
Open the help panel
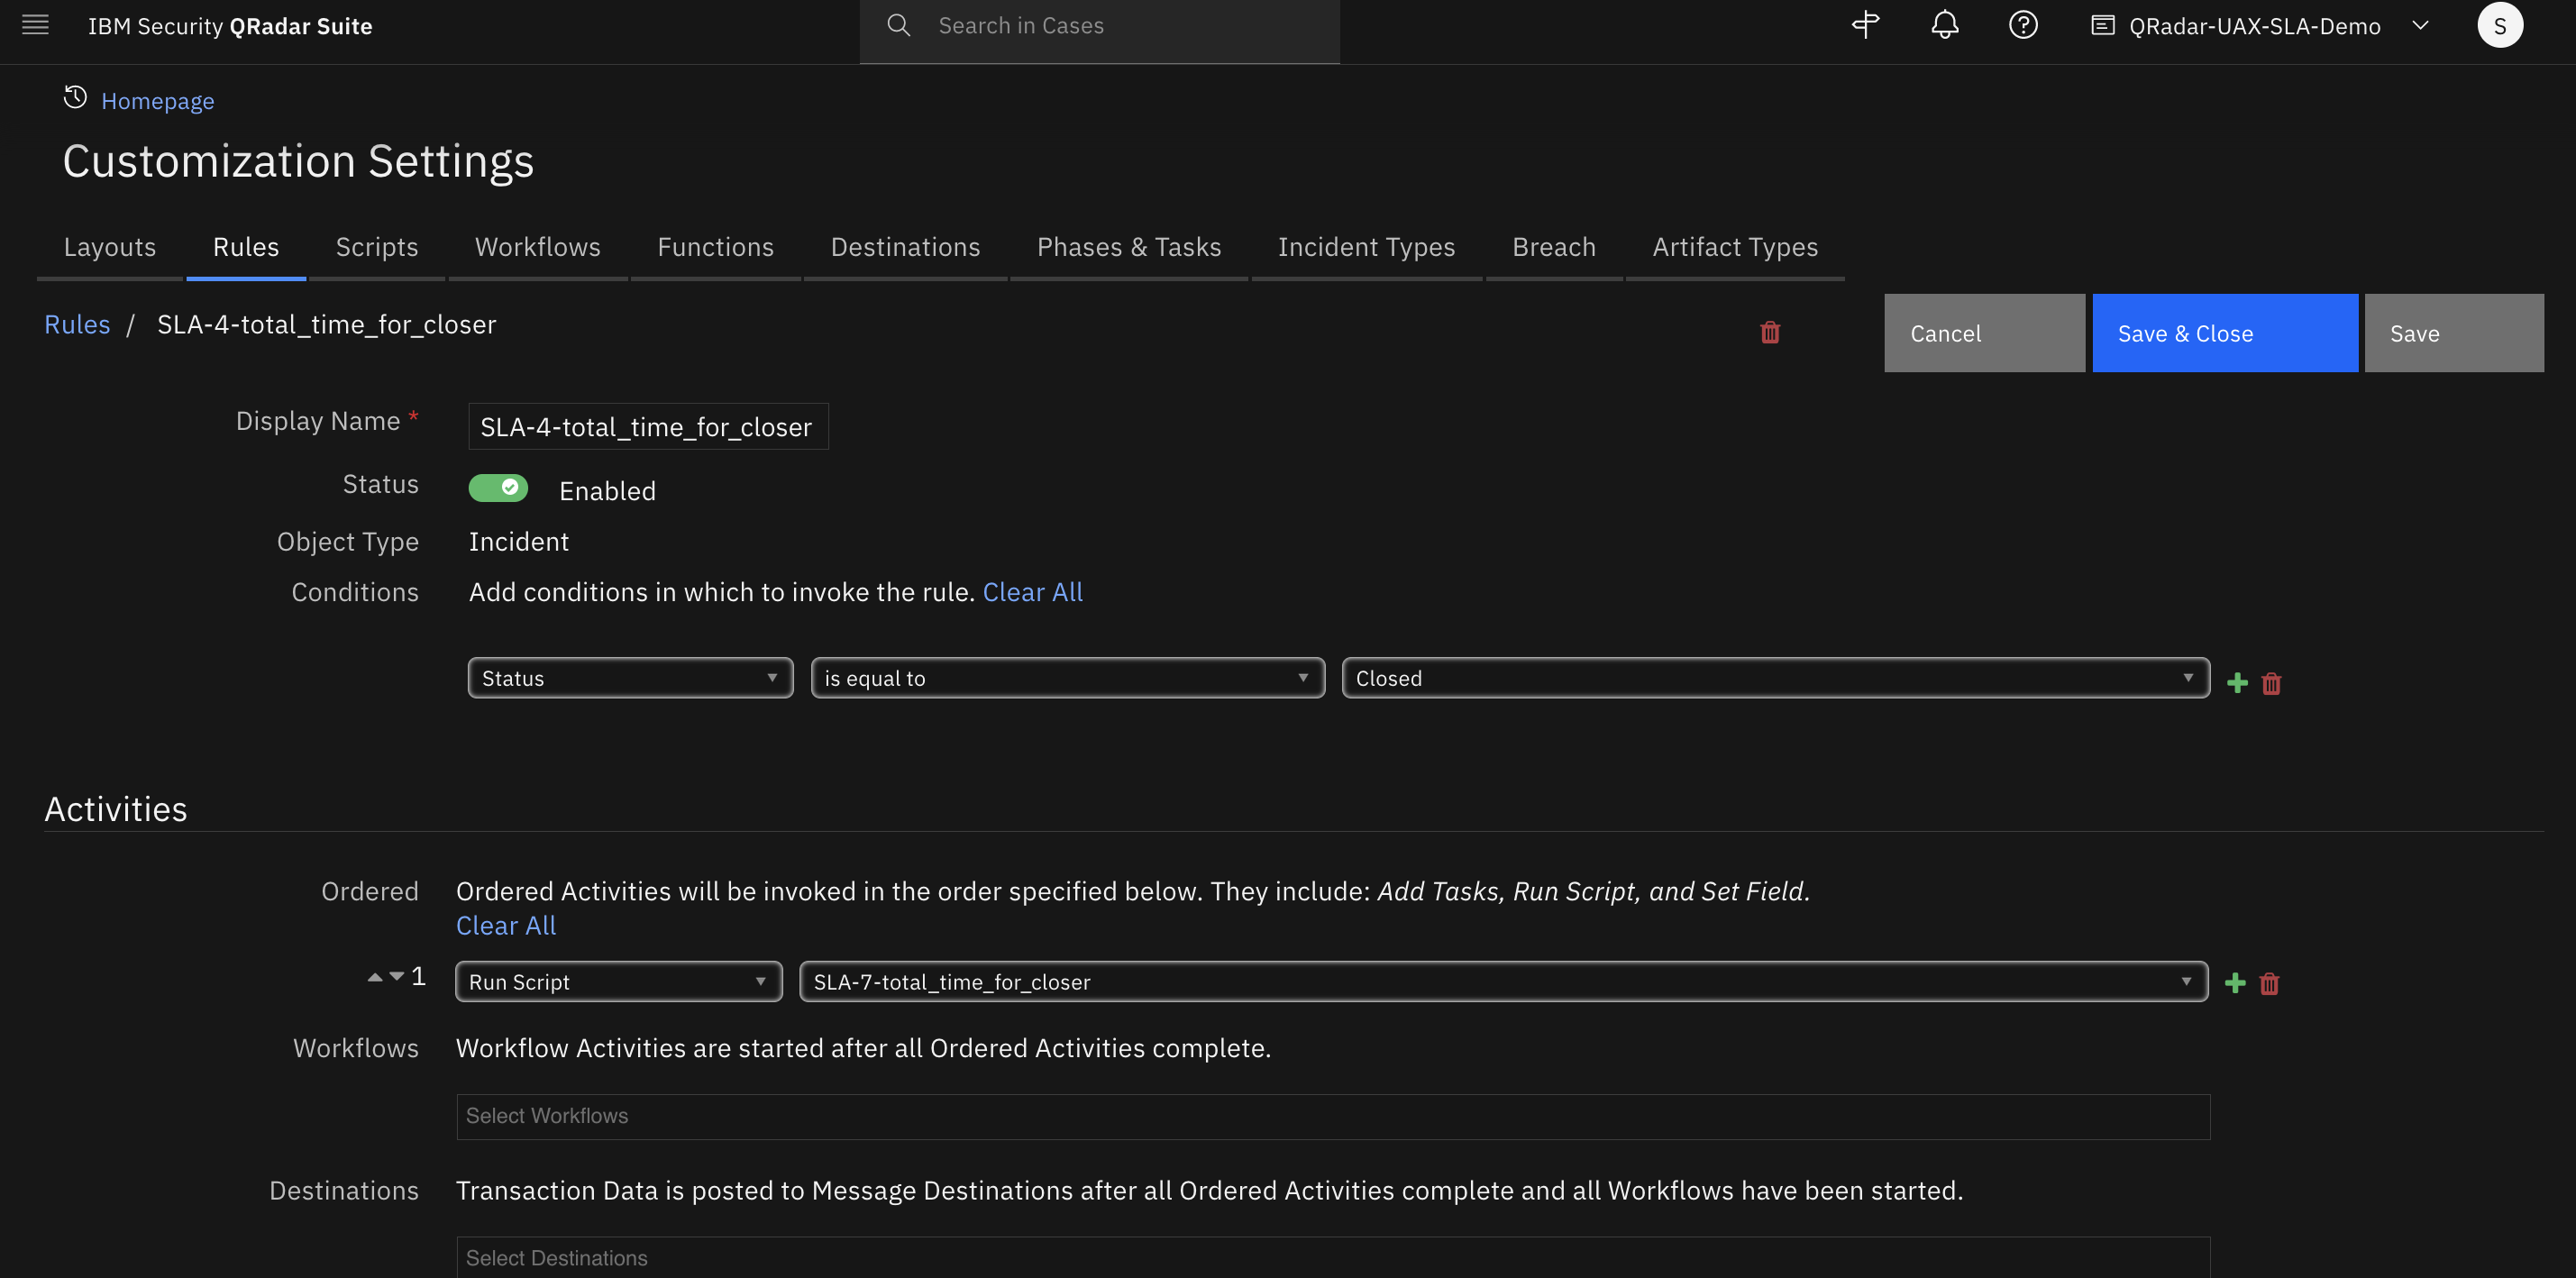(x=2022, y=25)
